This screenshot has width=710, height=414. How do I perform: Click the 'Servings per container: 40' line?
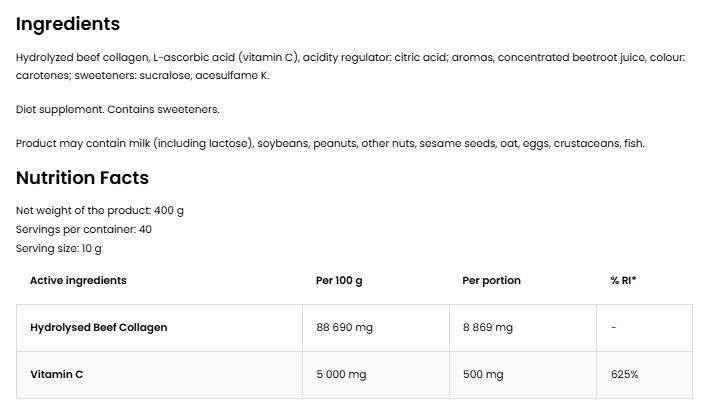coord(84,229)
